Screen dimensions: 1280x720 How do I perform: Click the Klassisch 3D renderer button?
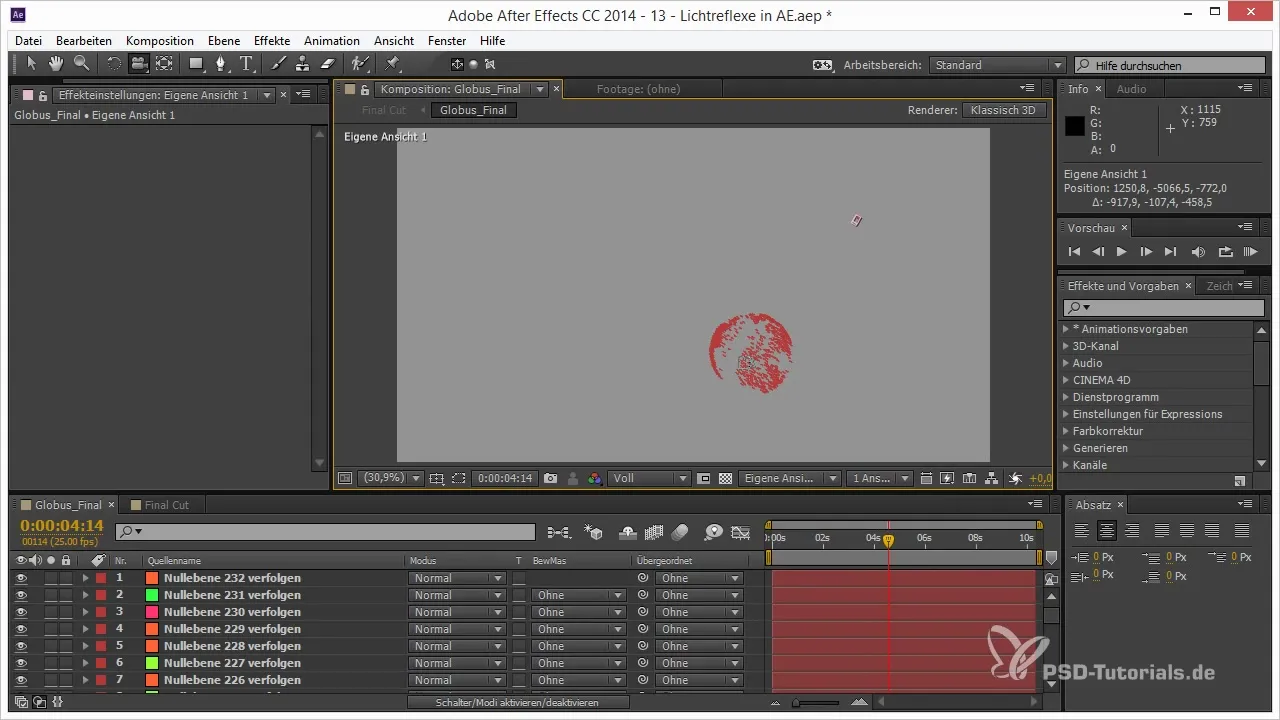(x=1005, y=110)
